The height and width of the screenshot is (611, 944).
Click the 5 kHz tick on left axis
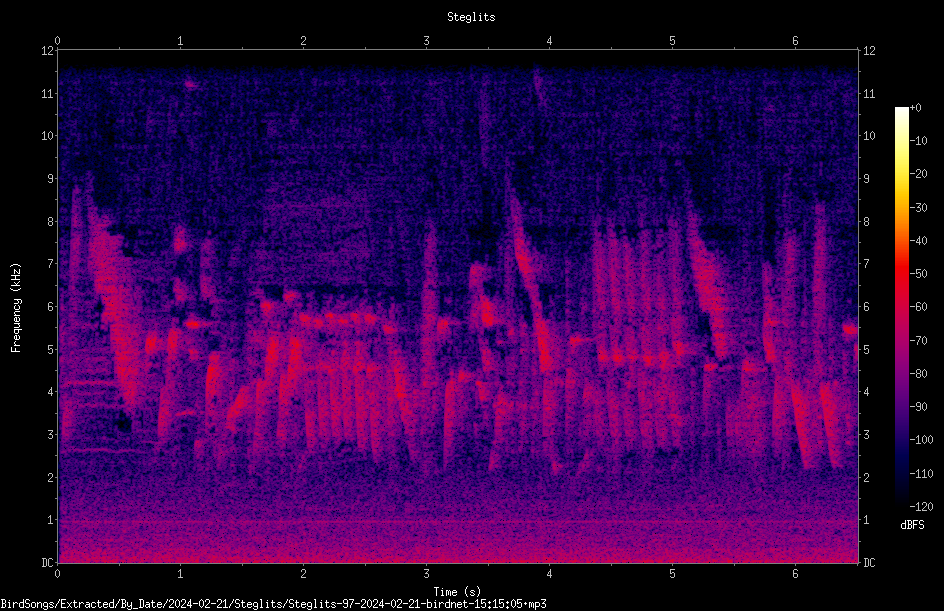tap(51, 349)
